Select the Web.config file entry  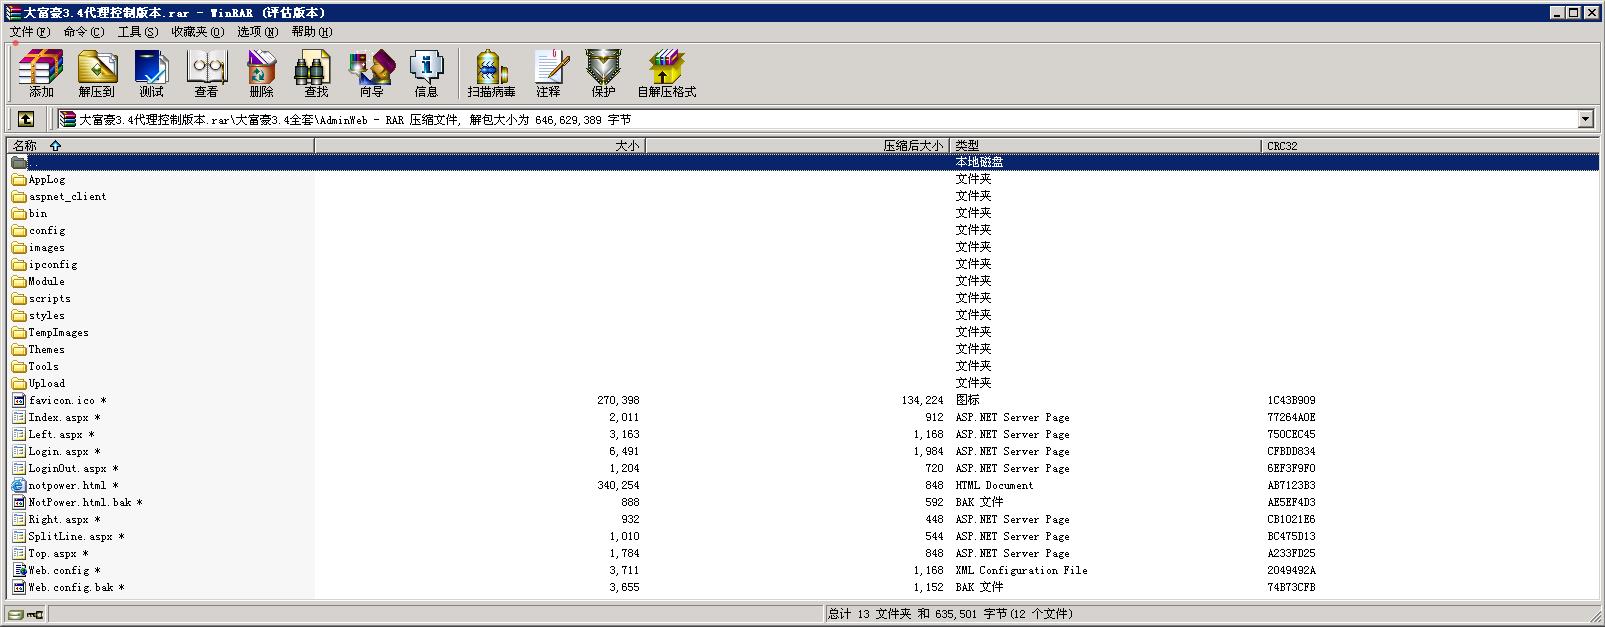59,570
